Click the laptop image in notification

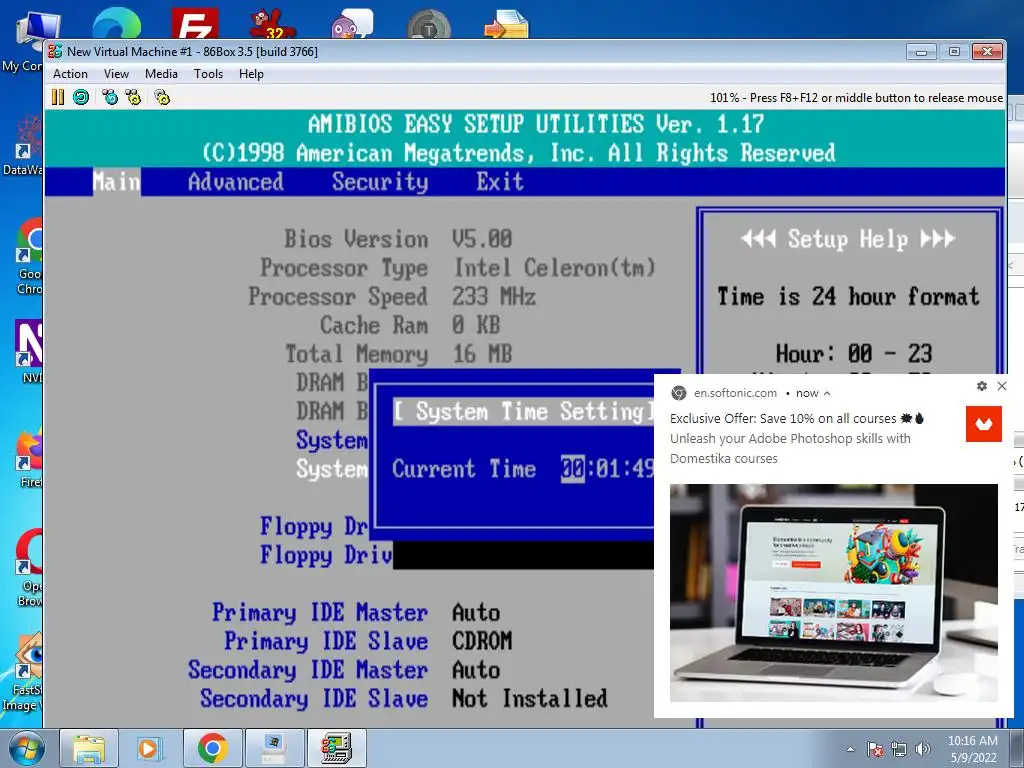coord(834,592)
